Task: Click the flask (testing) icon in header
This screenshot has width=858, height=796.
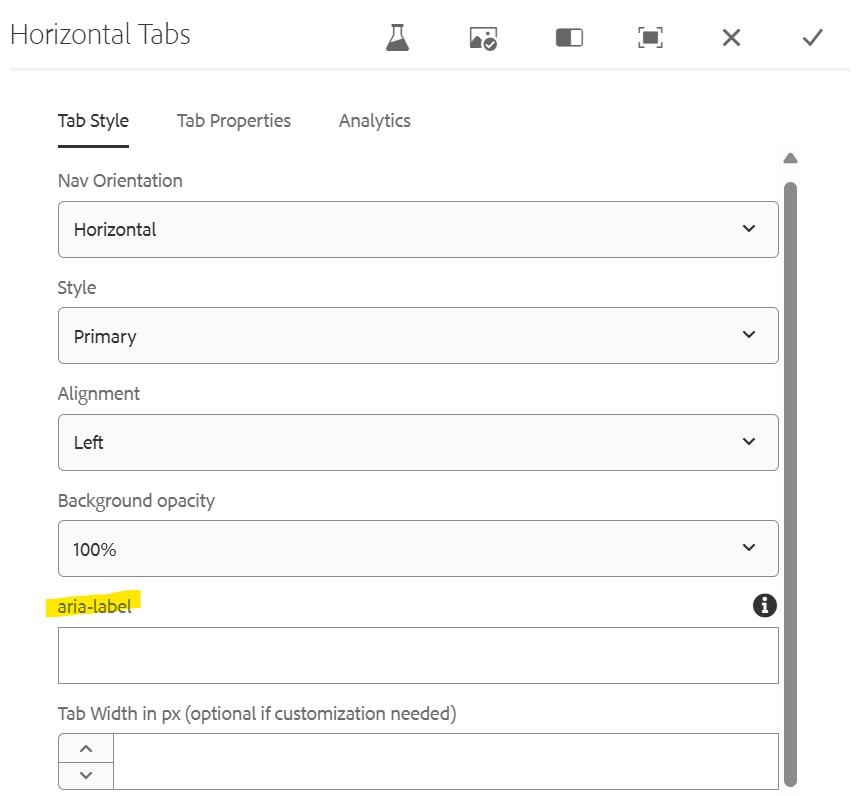Action: pos(398,38)
